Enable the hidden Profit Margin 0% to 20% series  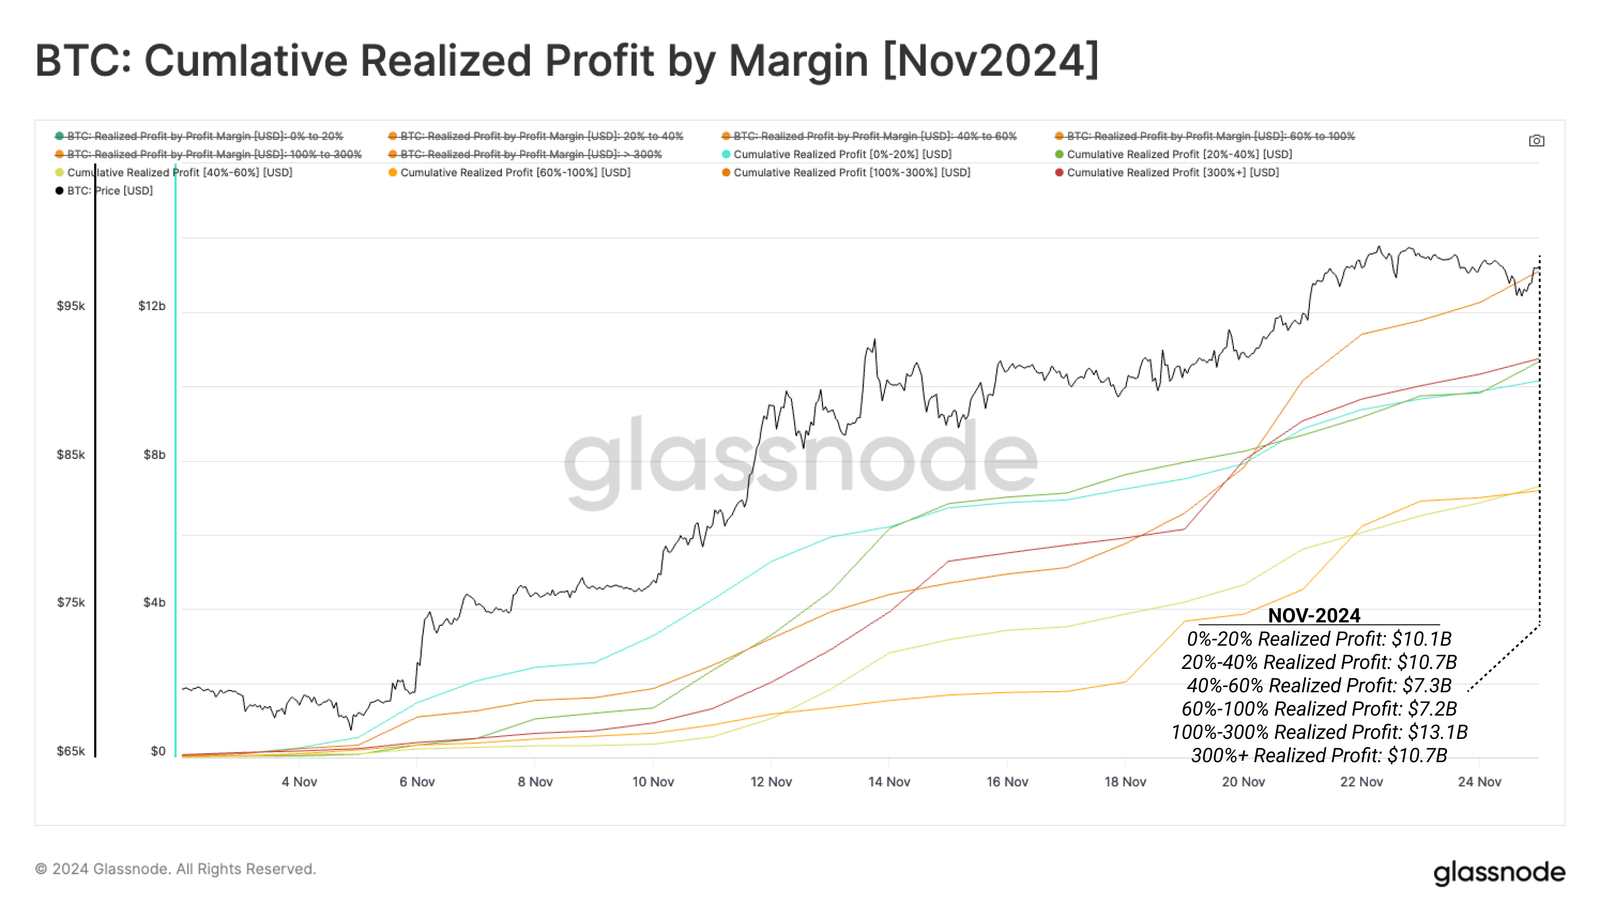204,136
